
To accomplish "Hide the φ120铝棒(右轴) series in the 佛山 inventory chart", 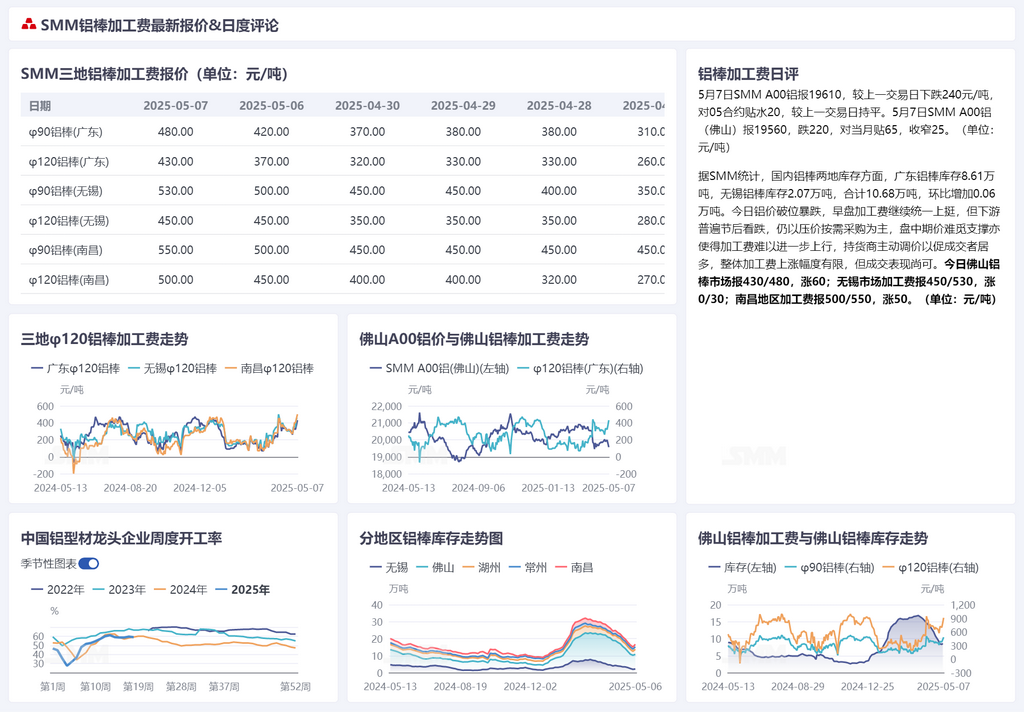I will tap(931, 568).
